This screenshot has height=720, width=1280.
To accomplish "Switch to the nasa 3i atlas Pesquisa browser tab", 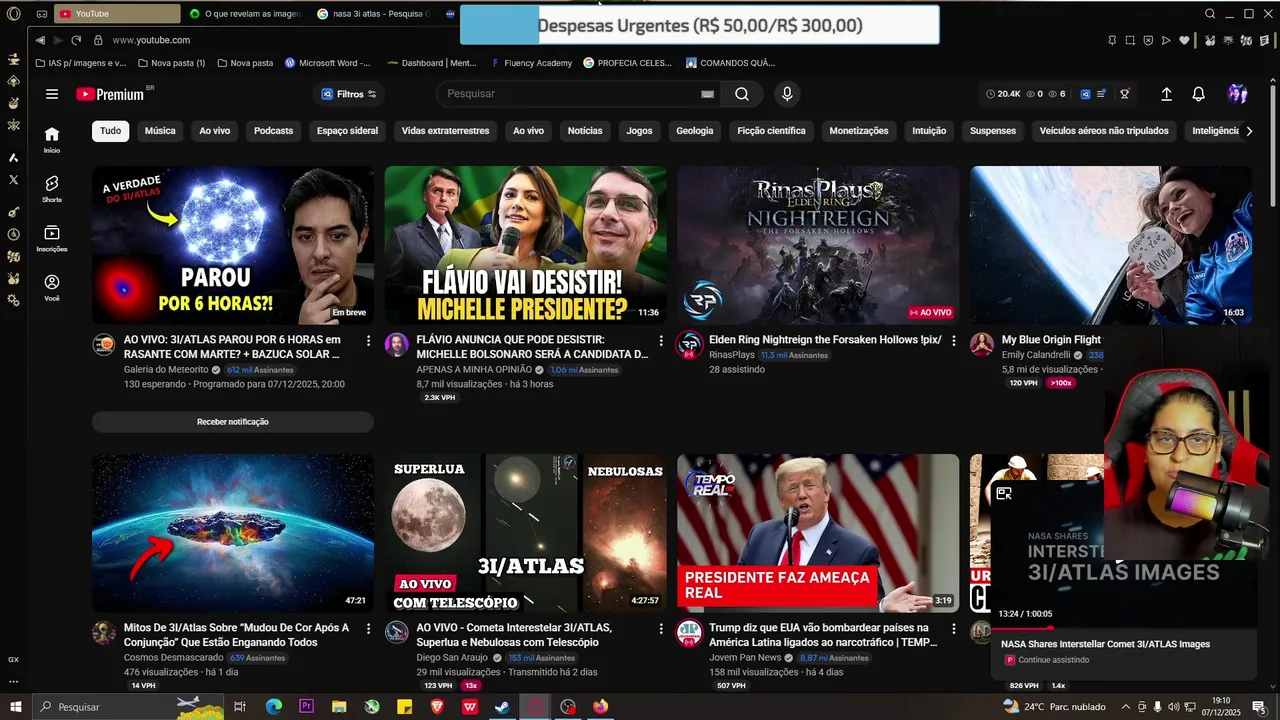I will click(x=376, y=14).
